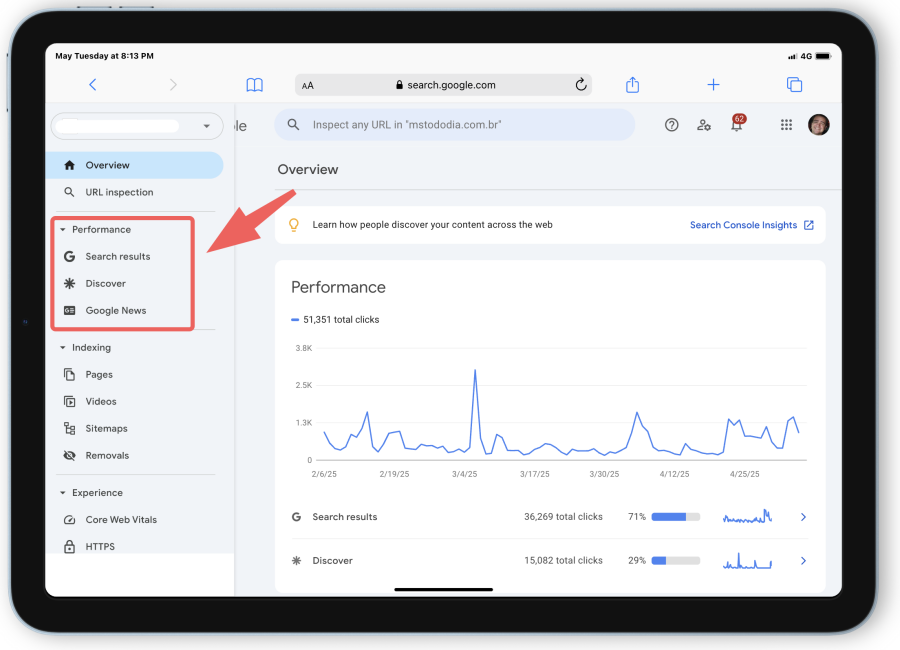Image resolution: width=900 pixels, height=650 pixels.
Task: Click the Overview page heading
Action: coord(308,170)
